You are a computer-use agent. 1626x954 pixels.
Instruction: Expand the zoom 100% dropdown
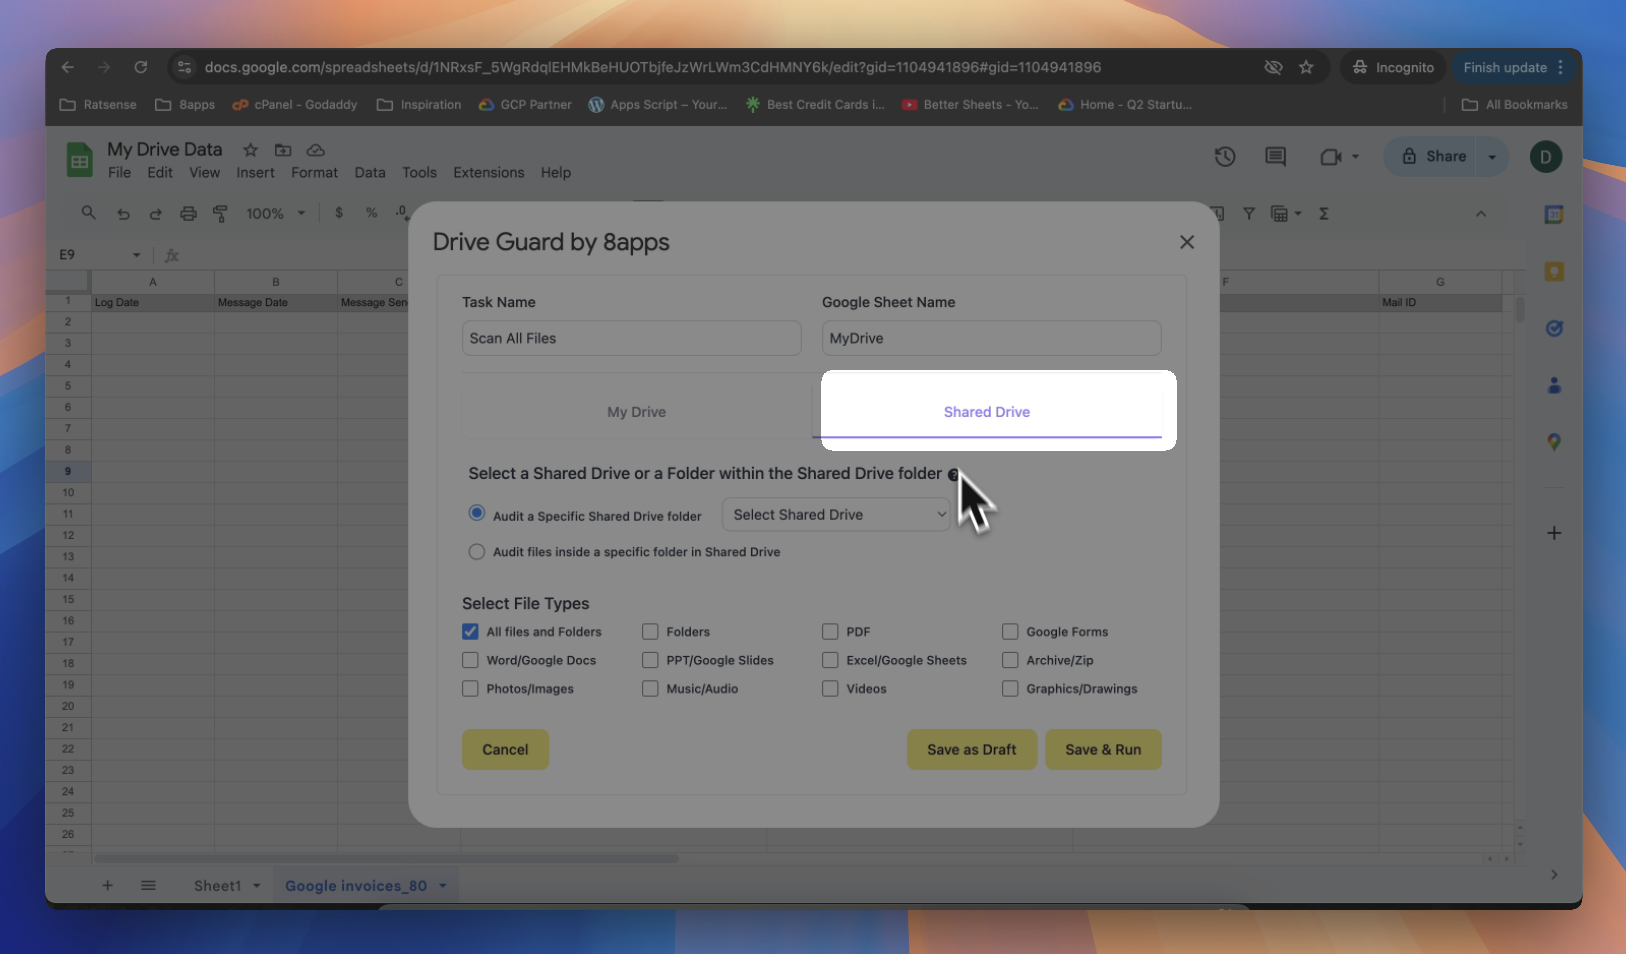coord(275,213)
